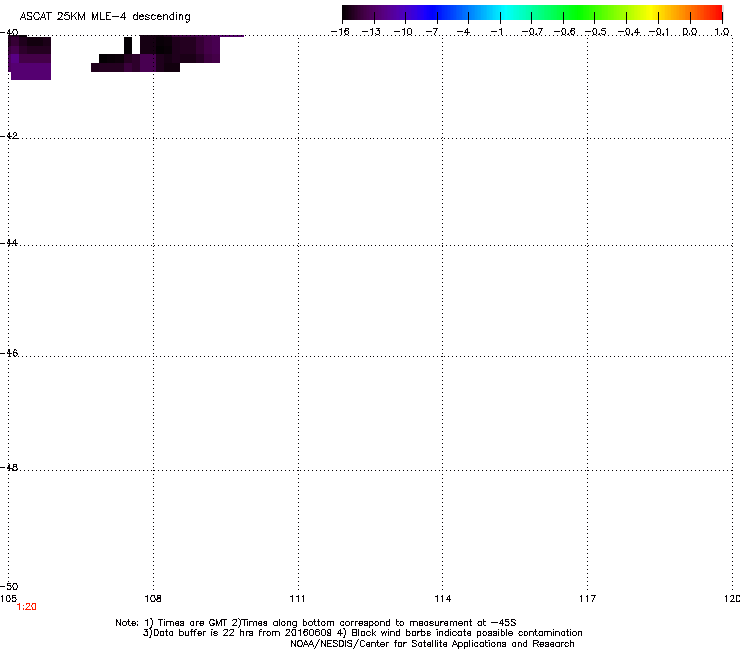
Task: Click the purple data swath near longitude 105
Action: [30, 58]
